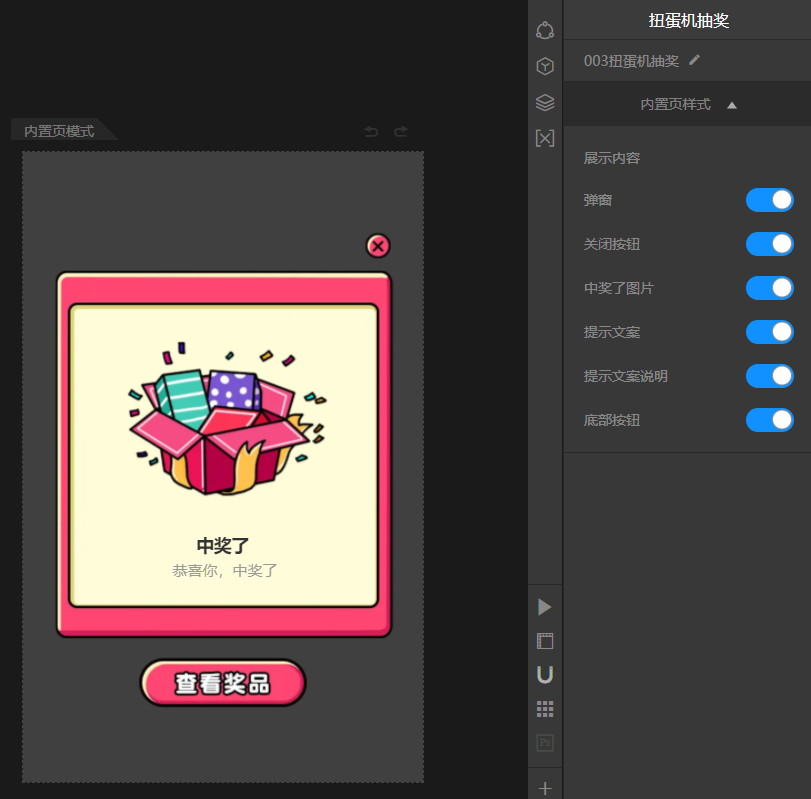Image resolution: width=811 pixels, height=799 pixels.
Task: Click the grid dots icon
Action: 545,709
